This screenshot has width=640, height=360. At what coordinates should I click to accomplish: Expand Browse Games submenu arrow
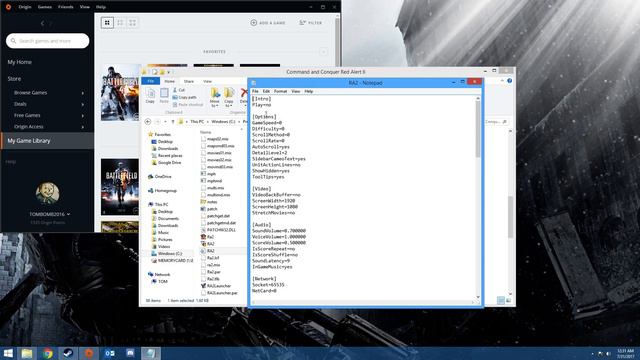pos(82,93)
